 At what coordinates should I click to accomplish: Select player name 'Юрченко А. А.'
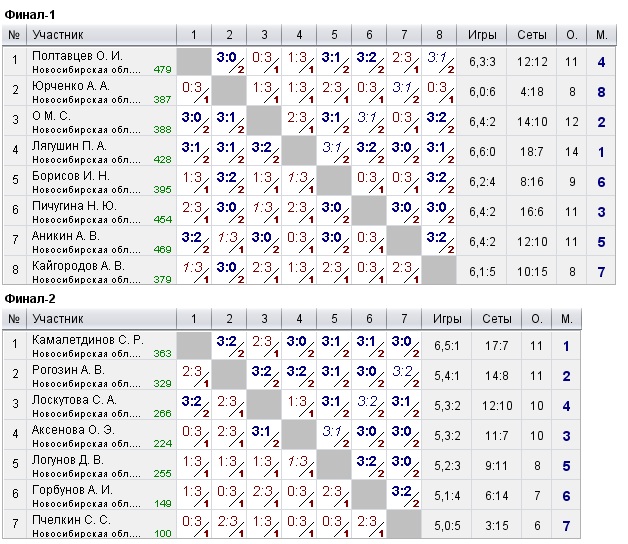point(71,86)
